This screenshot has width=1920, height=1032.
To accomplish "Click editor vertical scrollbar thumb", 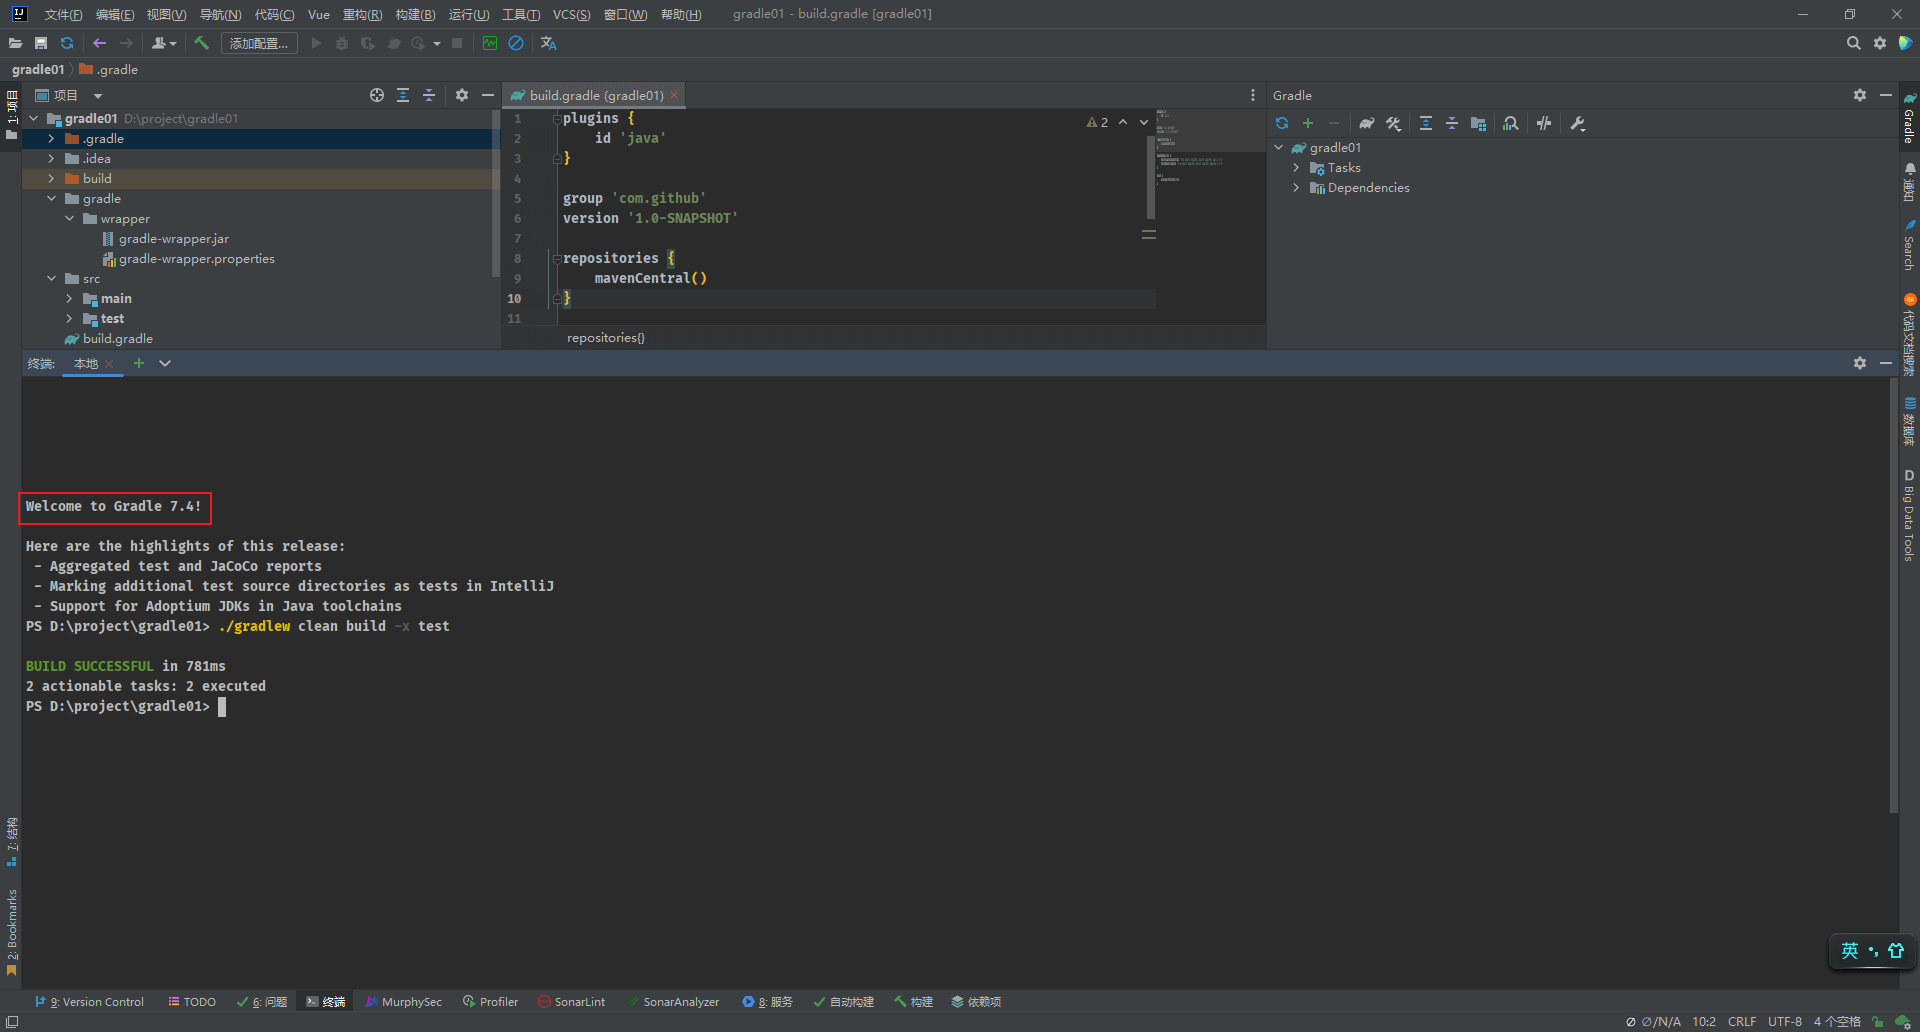I will coord(1151,176).
